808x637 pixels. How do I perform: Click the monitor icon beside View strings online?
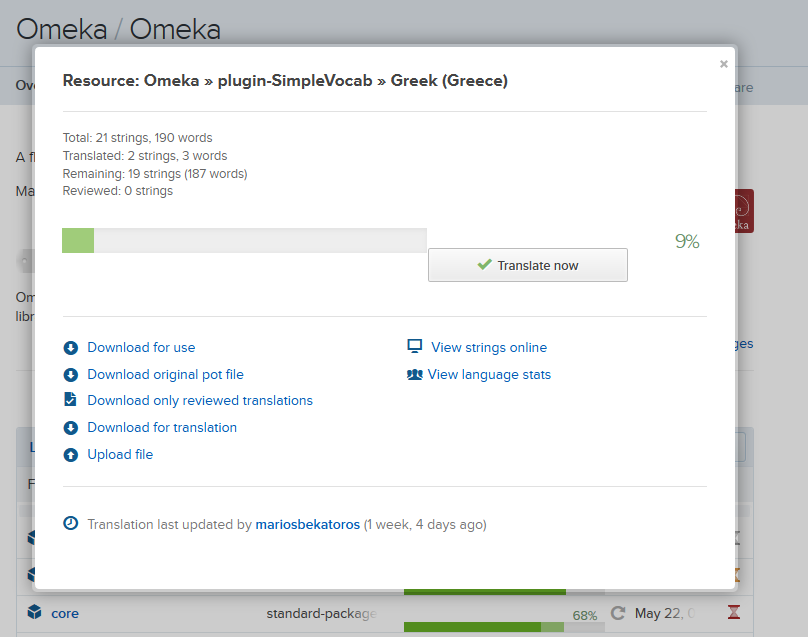click(x=415, y=346)
